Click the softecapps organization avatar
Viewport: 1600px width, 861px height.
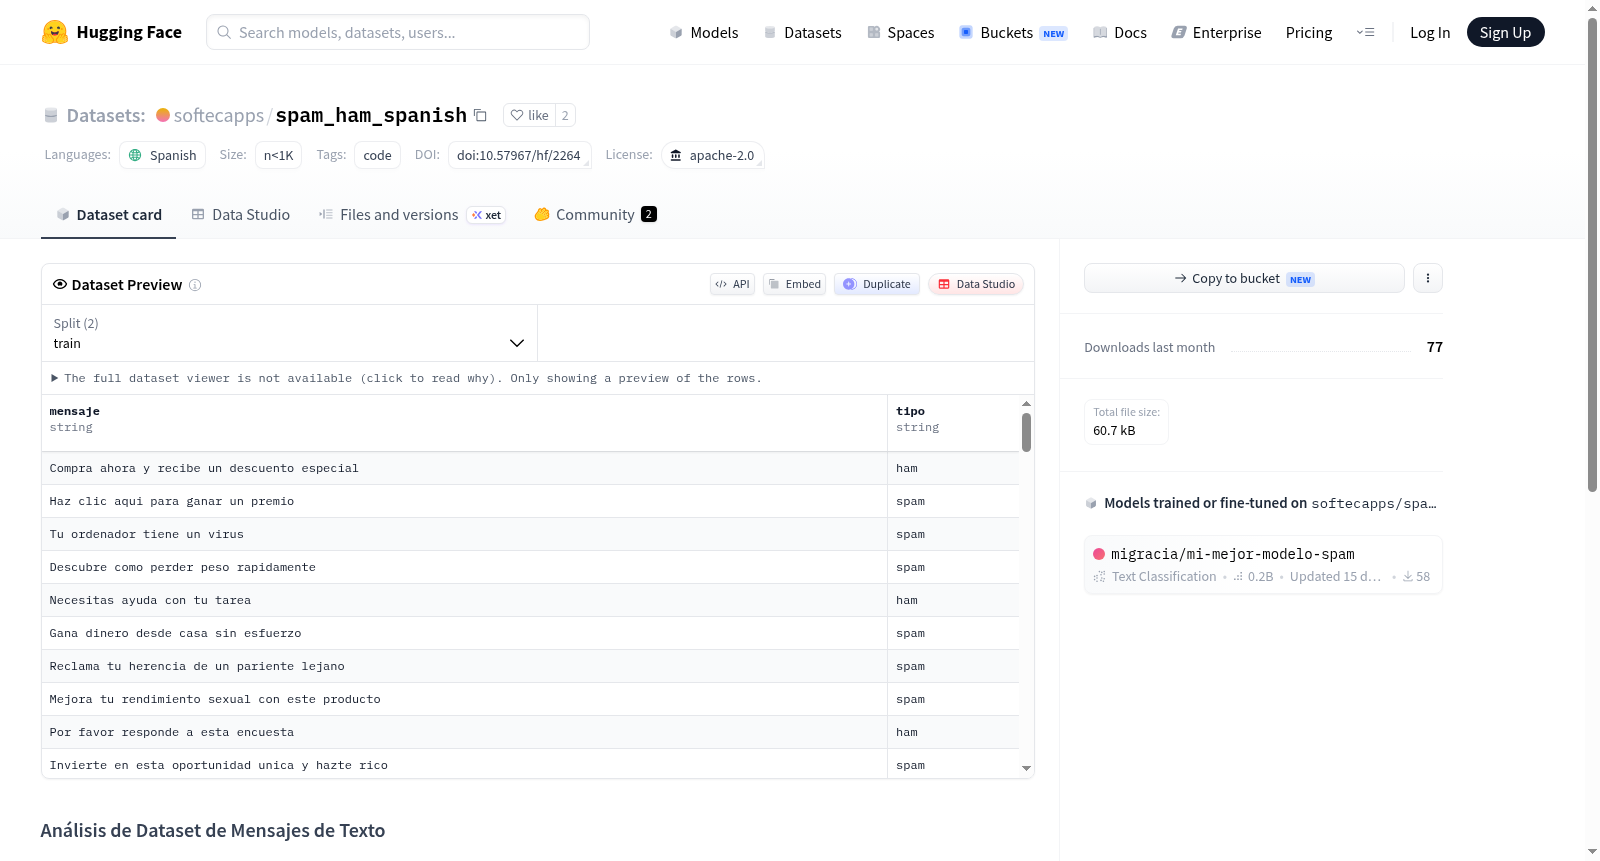(x=163, y=115)
